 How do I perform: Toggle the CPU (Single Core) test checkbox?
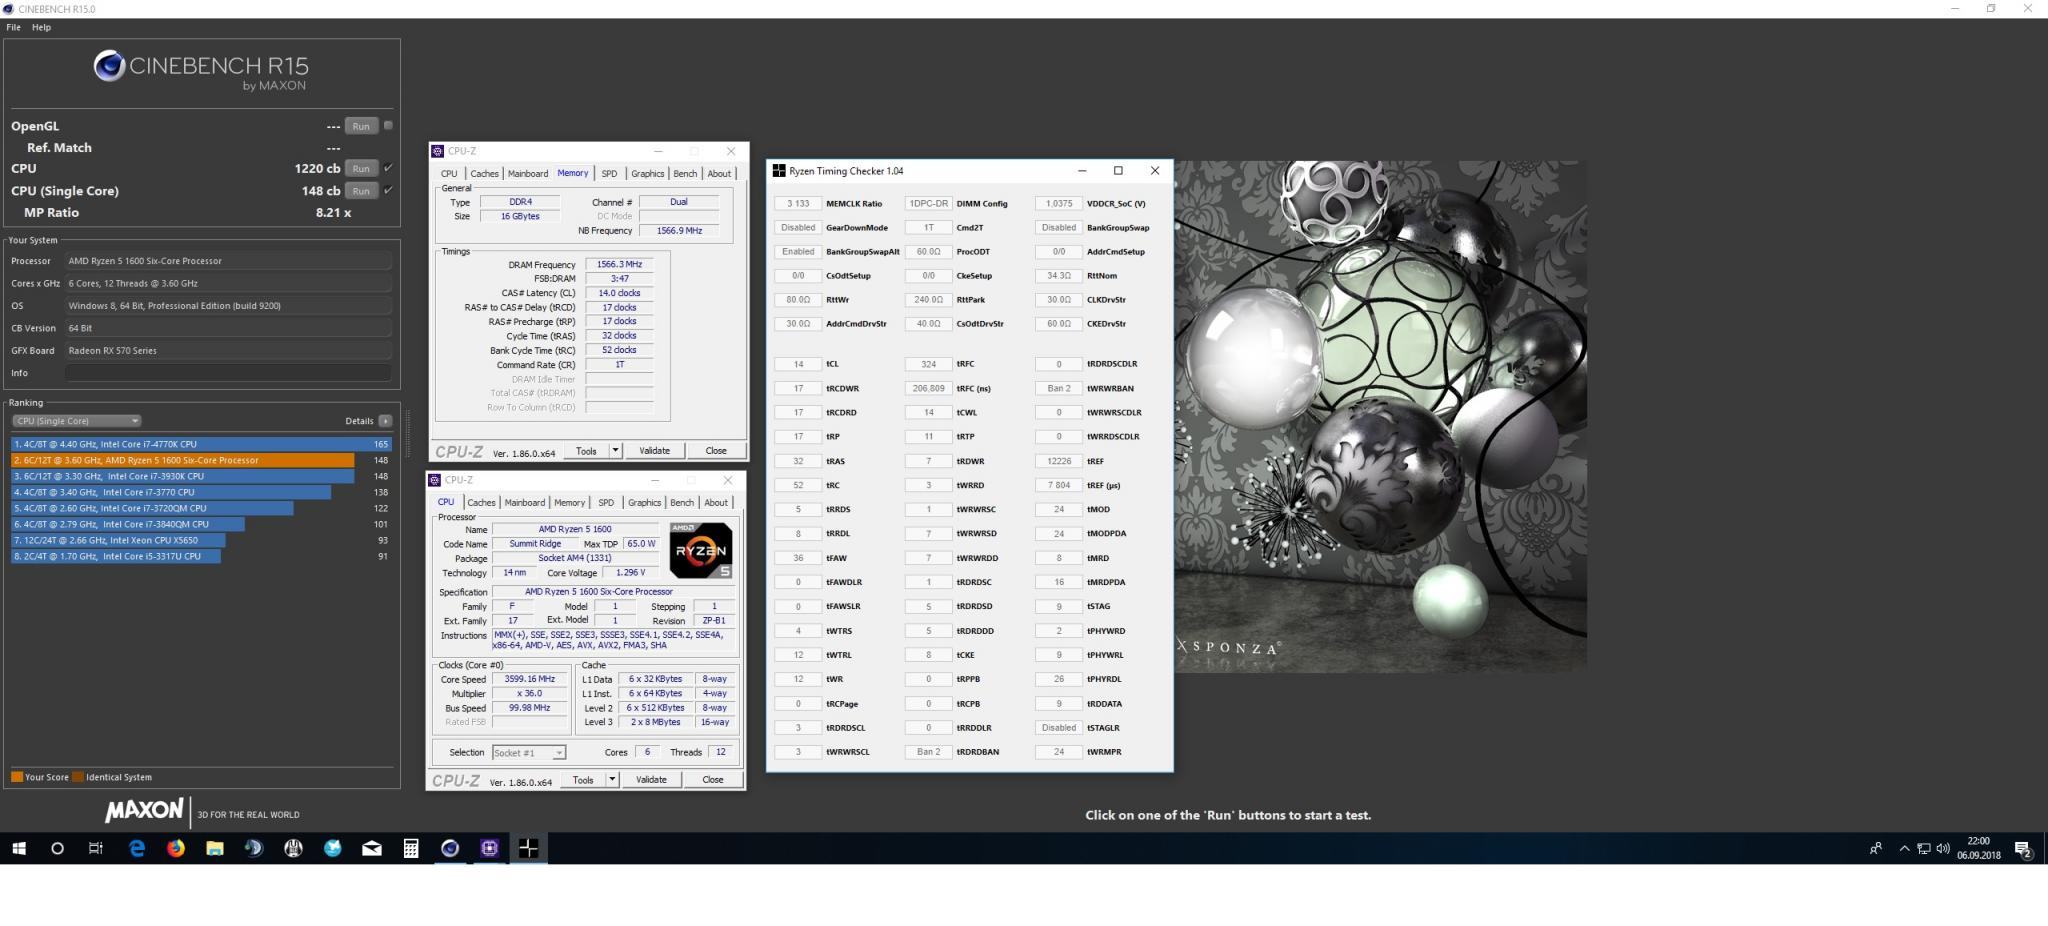pos(388,190)
